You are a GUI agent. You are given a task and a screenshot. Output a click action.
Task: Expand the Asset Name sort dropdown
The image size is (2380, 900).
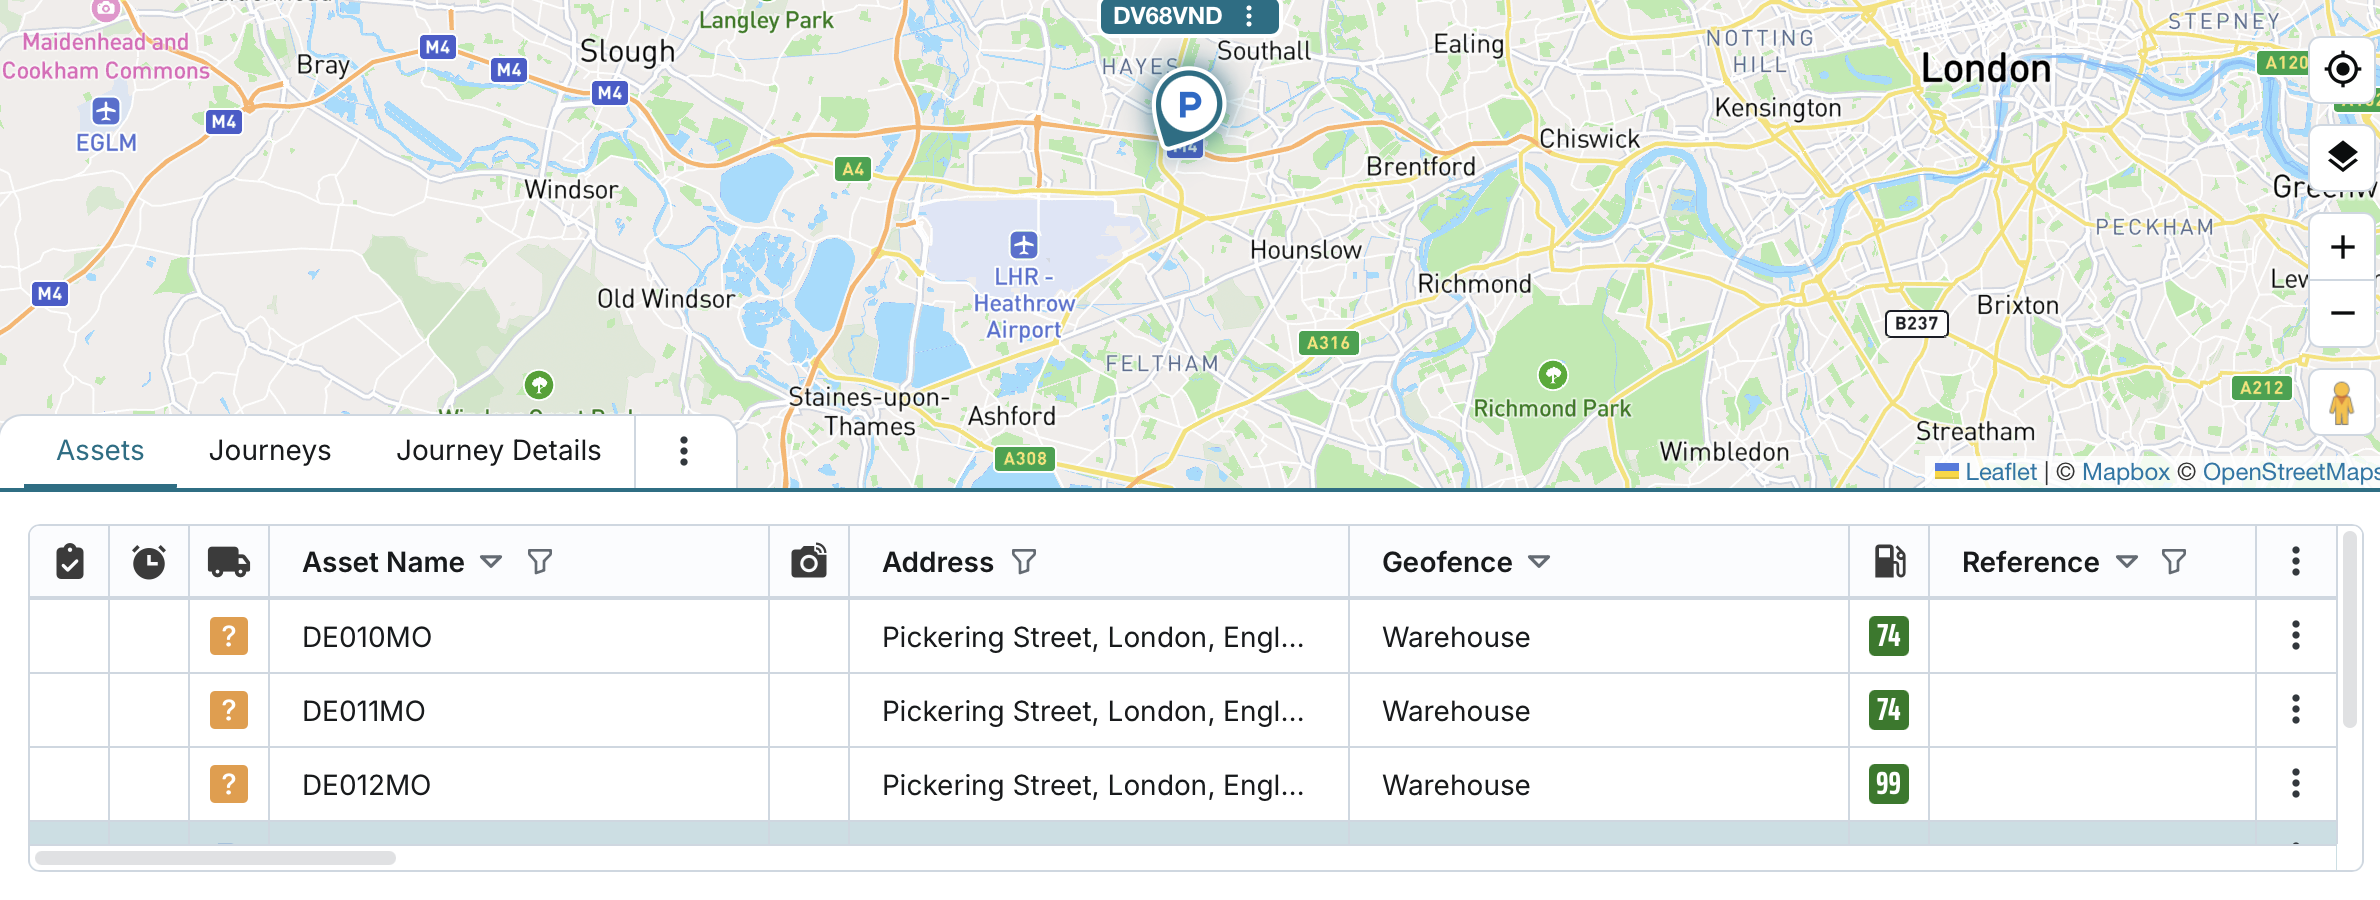(491, 562)
